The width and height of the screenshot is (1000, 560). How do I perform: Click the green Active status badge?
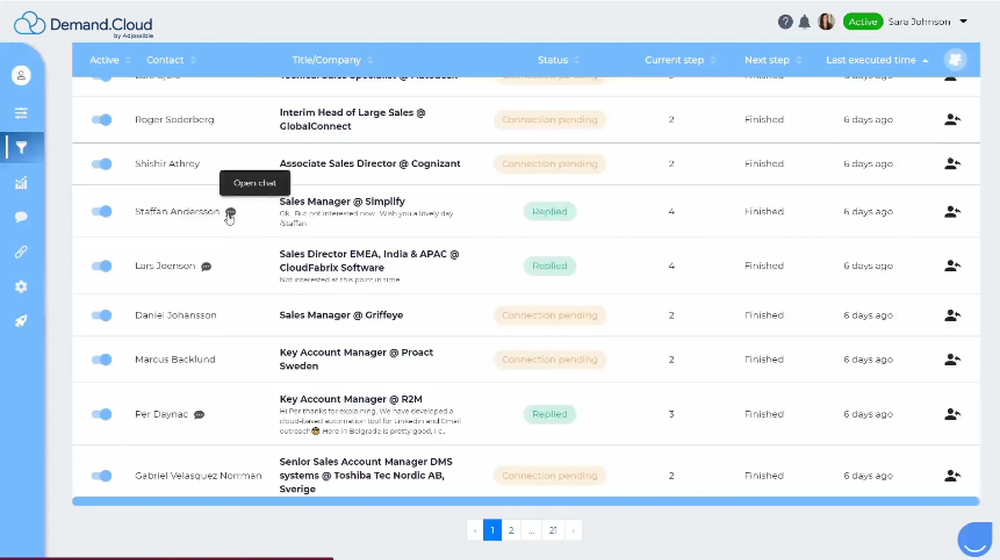(x=863, y=22)
